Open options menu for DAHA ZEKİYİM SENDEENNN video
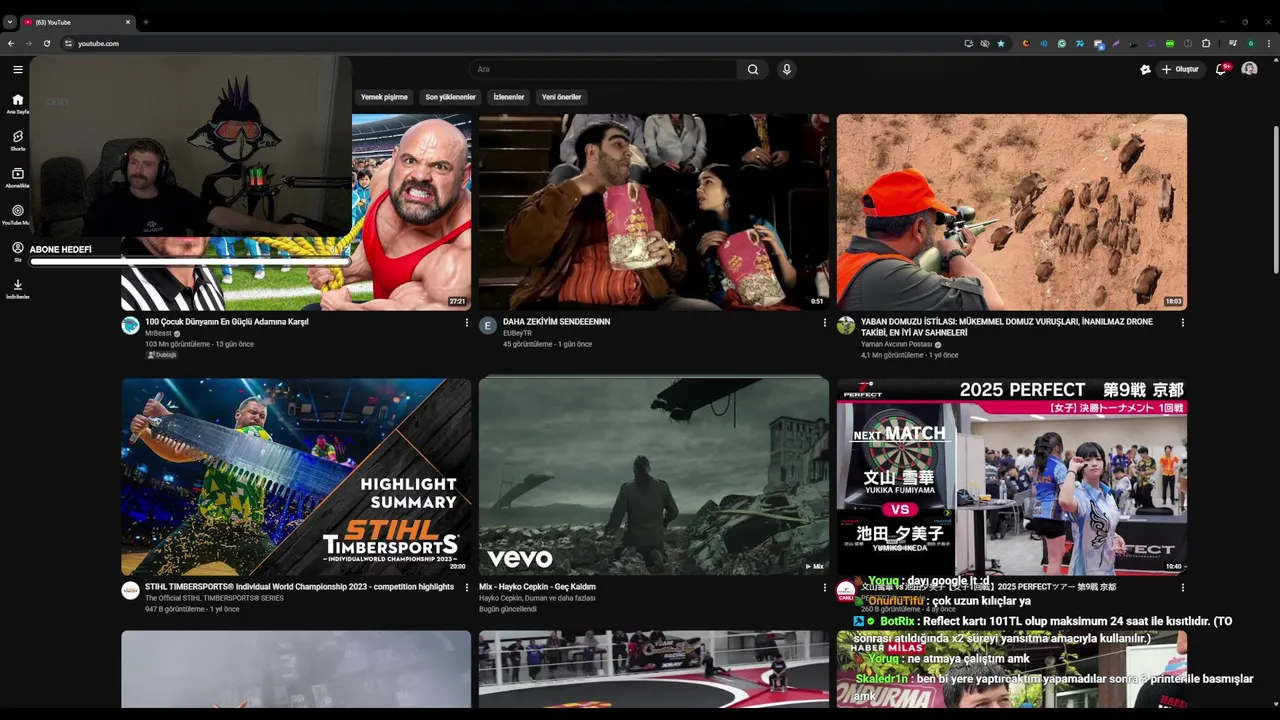This screenshot has width=1280, height=720. pyautogui.click(x=824, y=323)
